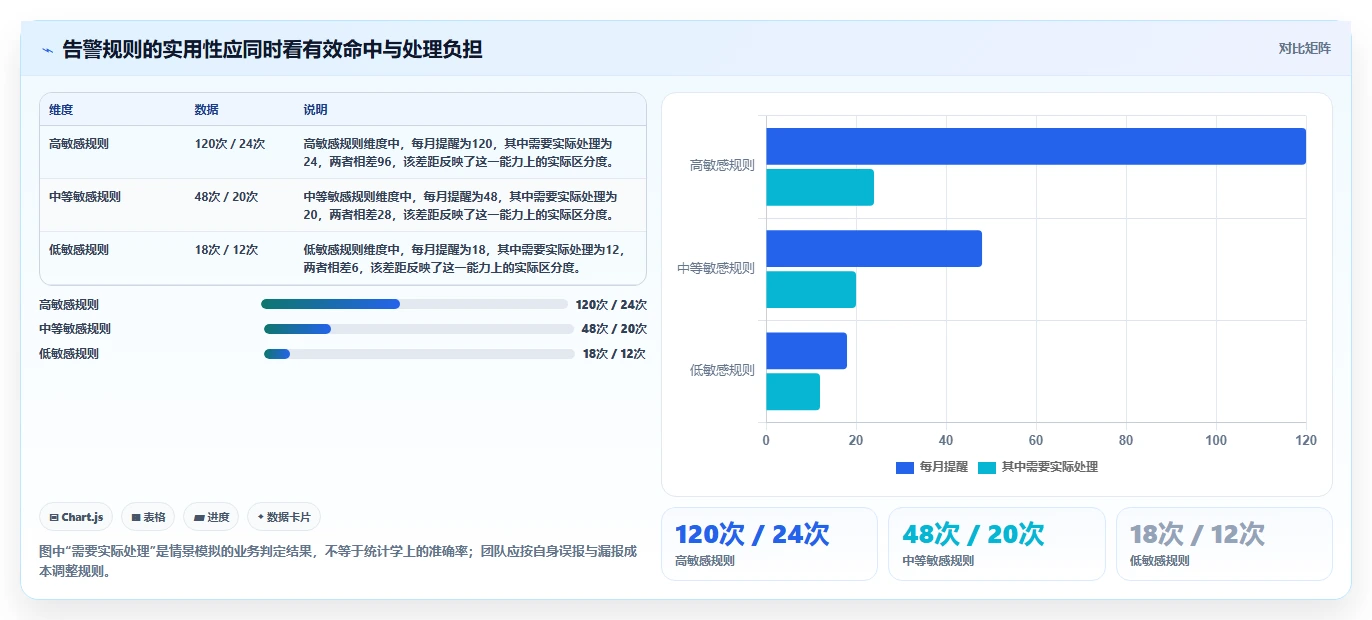Select the Chart.js tag chip
Viewport: 1372px width, 620px height.
click(77, 517)
